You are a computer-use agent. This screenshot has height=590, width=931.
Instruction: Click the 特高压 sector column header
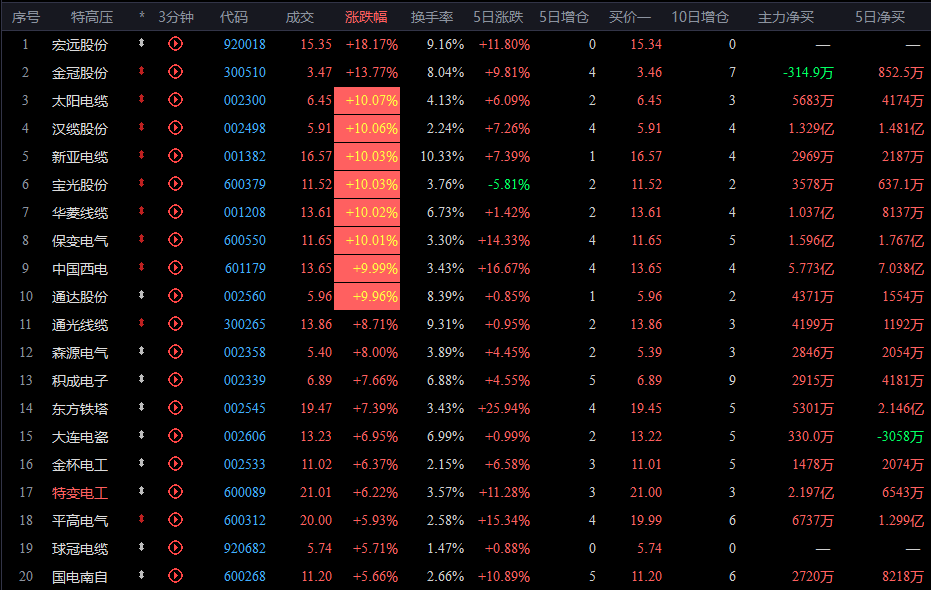[x=92, y=17]
